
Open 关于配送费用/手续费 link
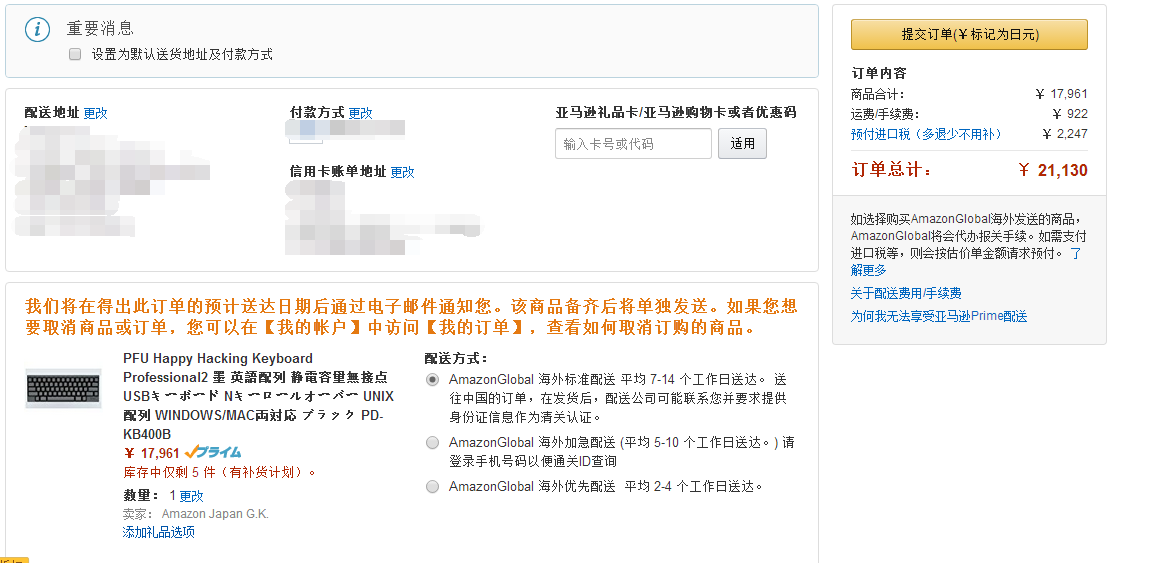tap(906, 293)
